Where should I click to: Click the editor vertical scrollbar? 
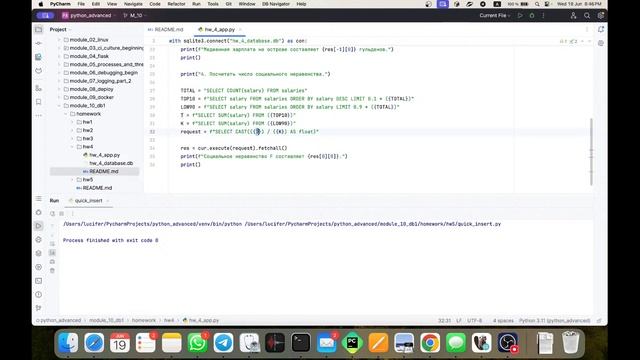591,152
